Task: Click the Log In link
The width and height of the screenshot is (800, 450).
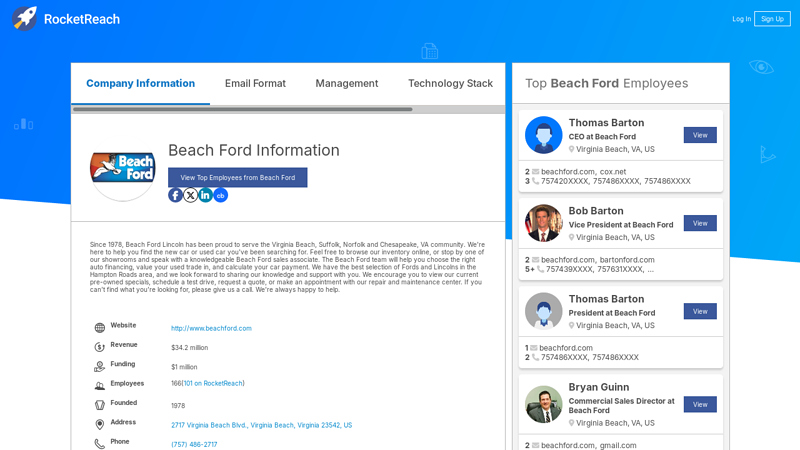Action: click(741, 19)
